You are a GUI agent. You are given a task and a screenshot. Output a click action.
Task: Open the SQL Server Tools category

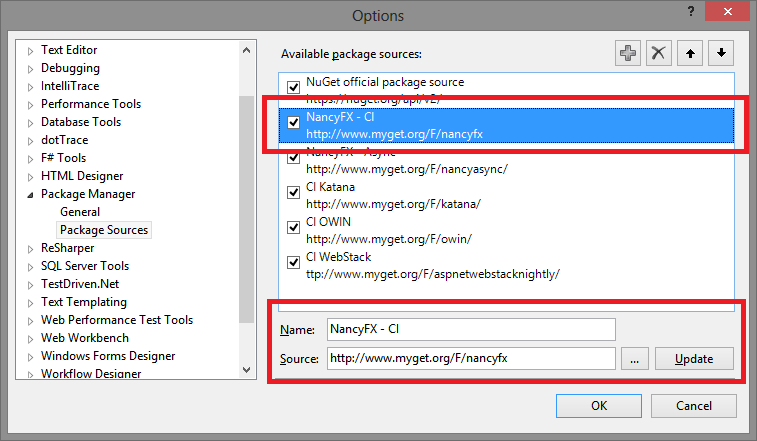85,266
